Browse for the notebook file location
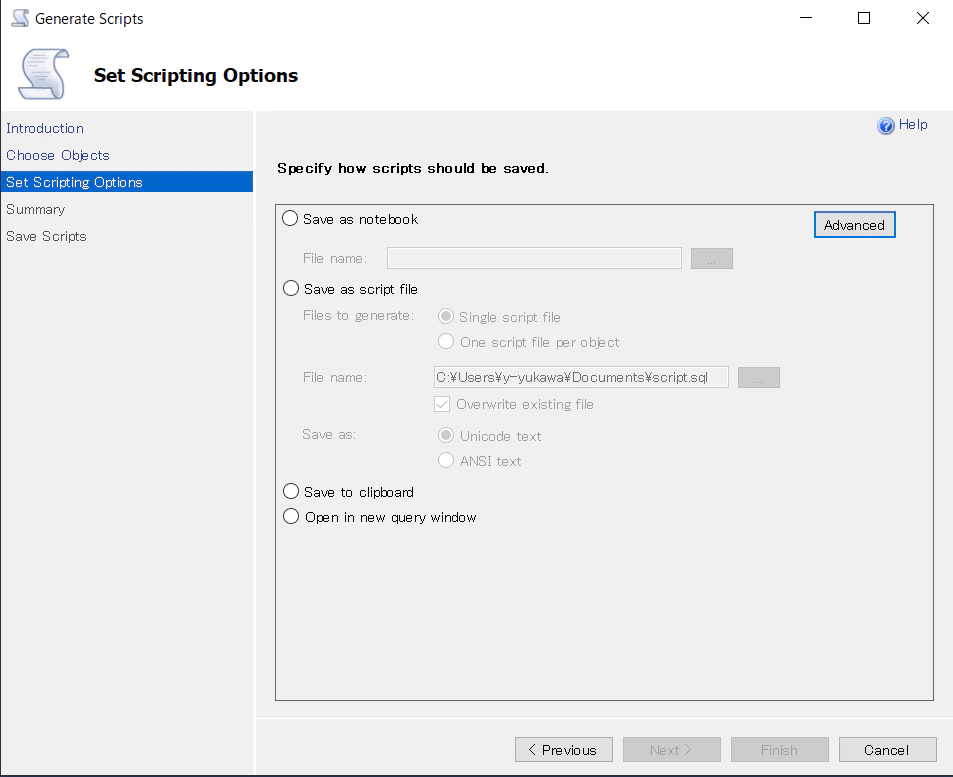 [x=712, y=258]
